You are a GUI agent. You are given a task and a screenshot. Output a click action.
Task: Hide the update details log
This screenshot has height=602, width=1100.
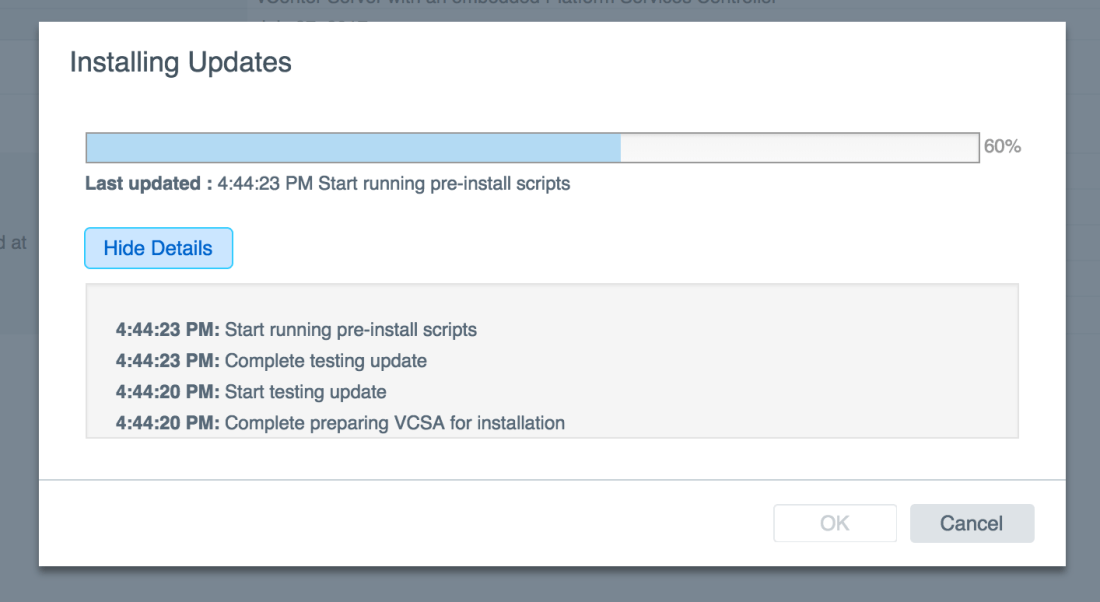click(158, 247)
